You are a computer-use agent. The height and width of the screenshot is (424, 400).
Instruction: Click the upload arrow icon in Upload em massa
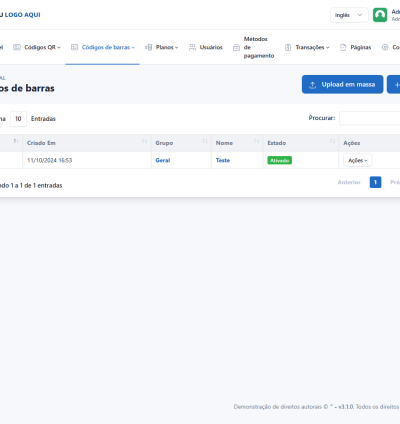pos(313,85)
